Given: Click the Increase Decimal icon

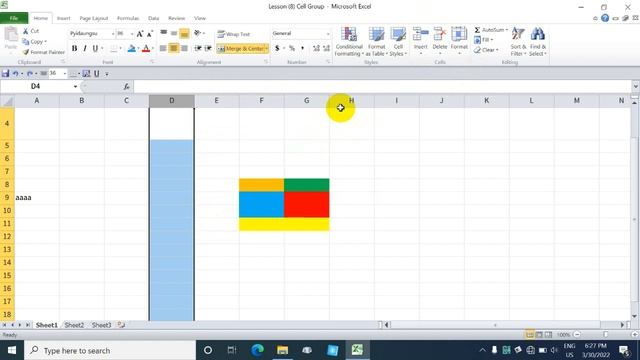Looking at the screenshot, I should pyautogui.click(x=316, y=49).
